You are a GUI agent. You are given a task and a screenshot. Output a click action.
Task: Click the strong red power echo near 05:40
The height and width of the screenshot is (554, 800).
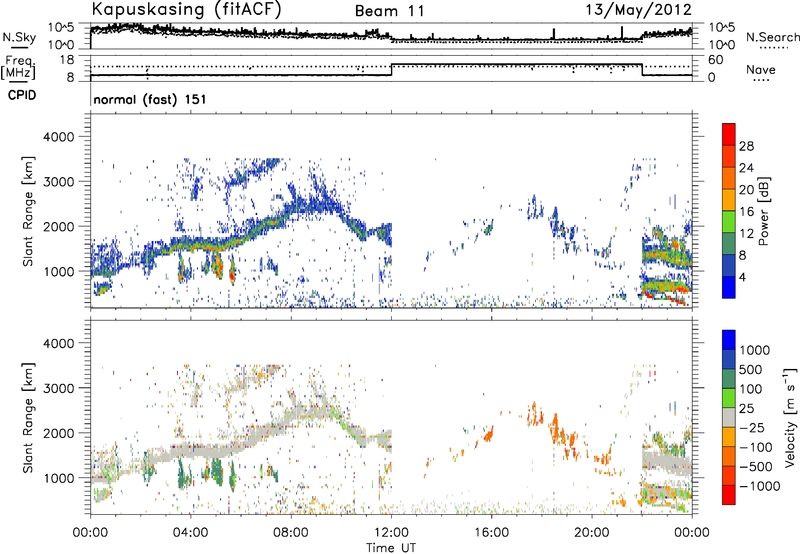[232, 275]
